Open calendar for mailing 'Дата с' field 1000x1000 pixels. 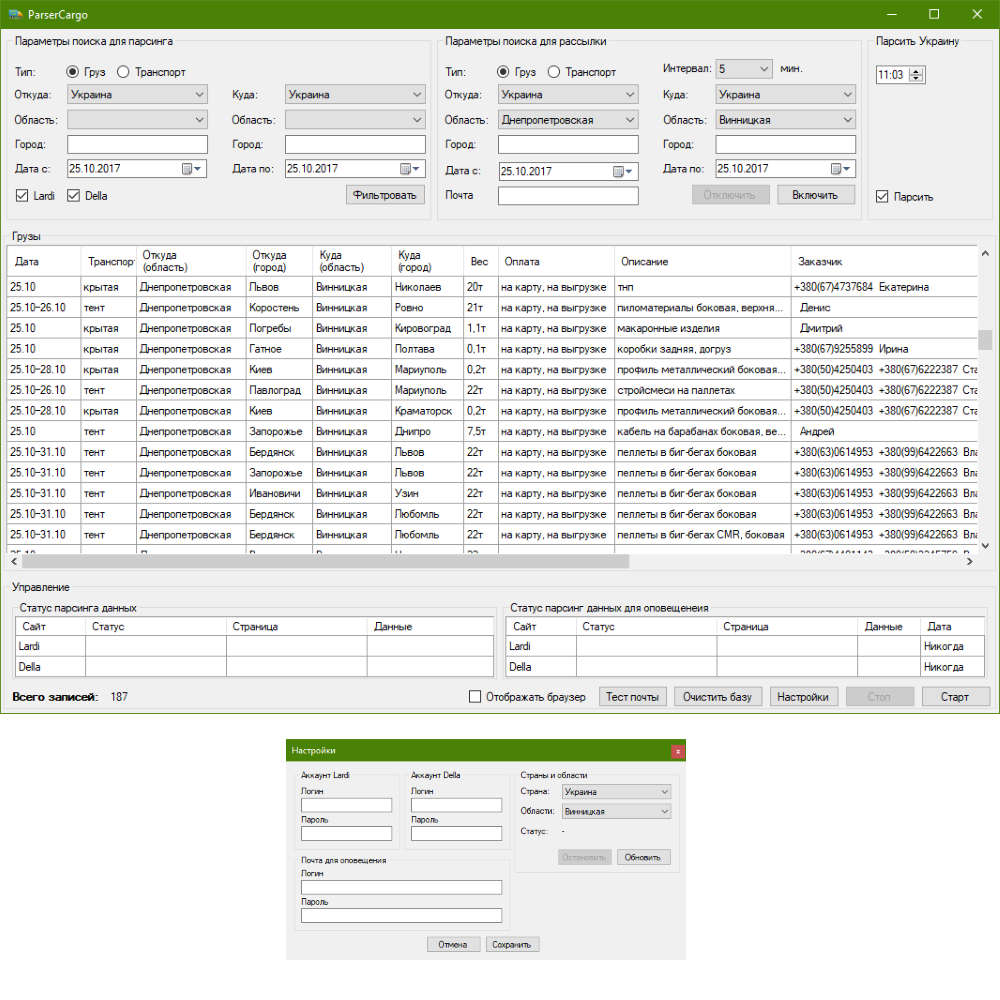coord(623,172)
